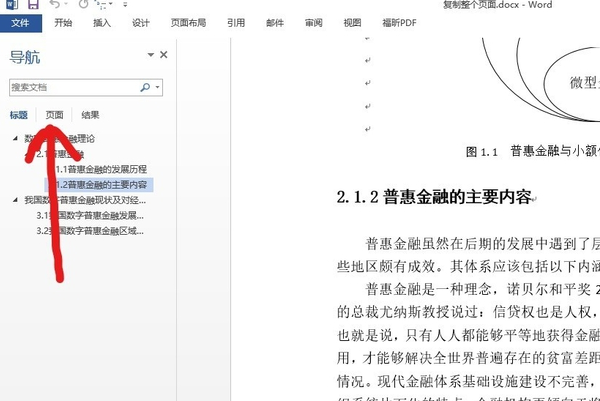Switch to the 页面布局 ribbon tab
Image resolution: width=600 pixels, height=401 pixels.
coord(188,23)
